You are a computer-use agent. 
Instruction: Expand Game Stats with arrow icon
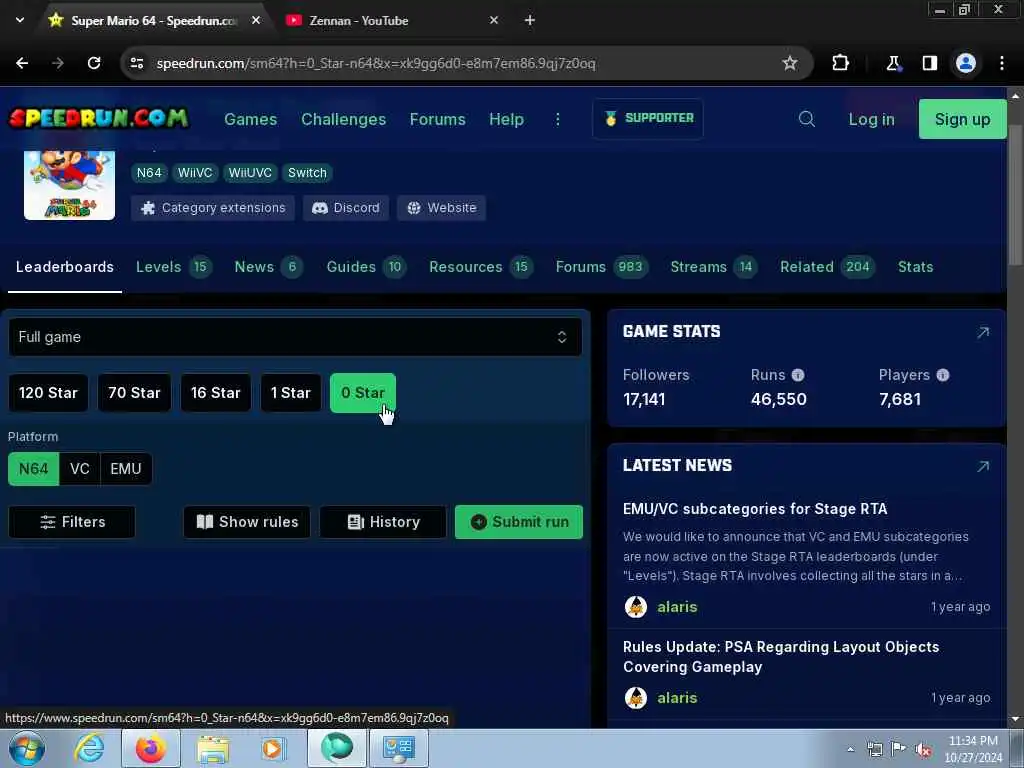pos(983,332)
